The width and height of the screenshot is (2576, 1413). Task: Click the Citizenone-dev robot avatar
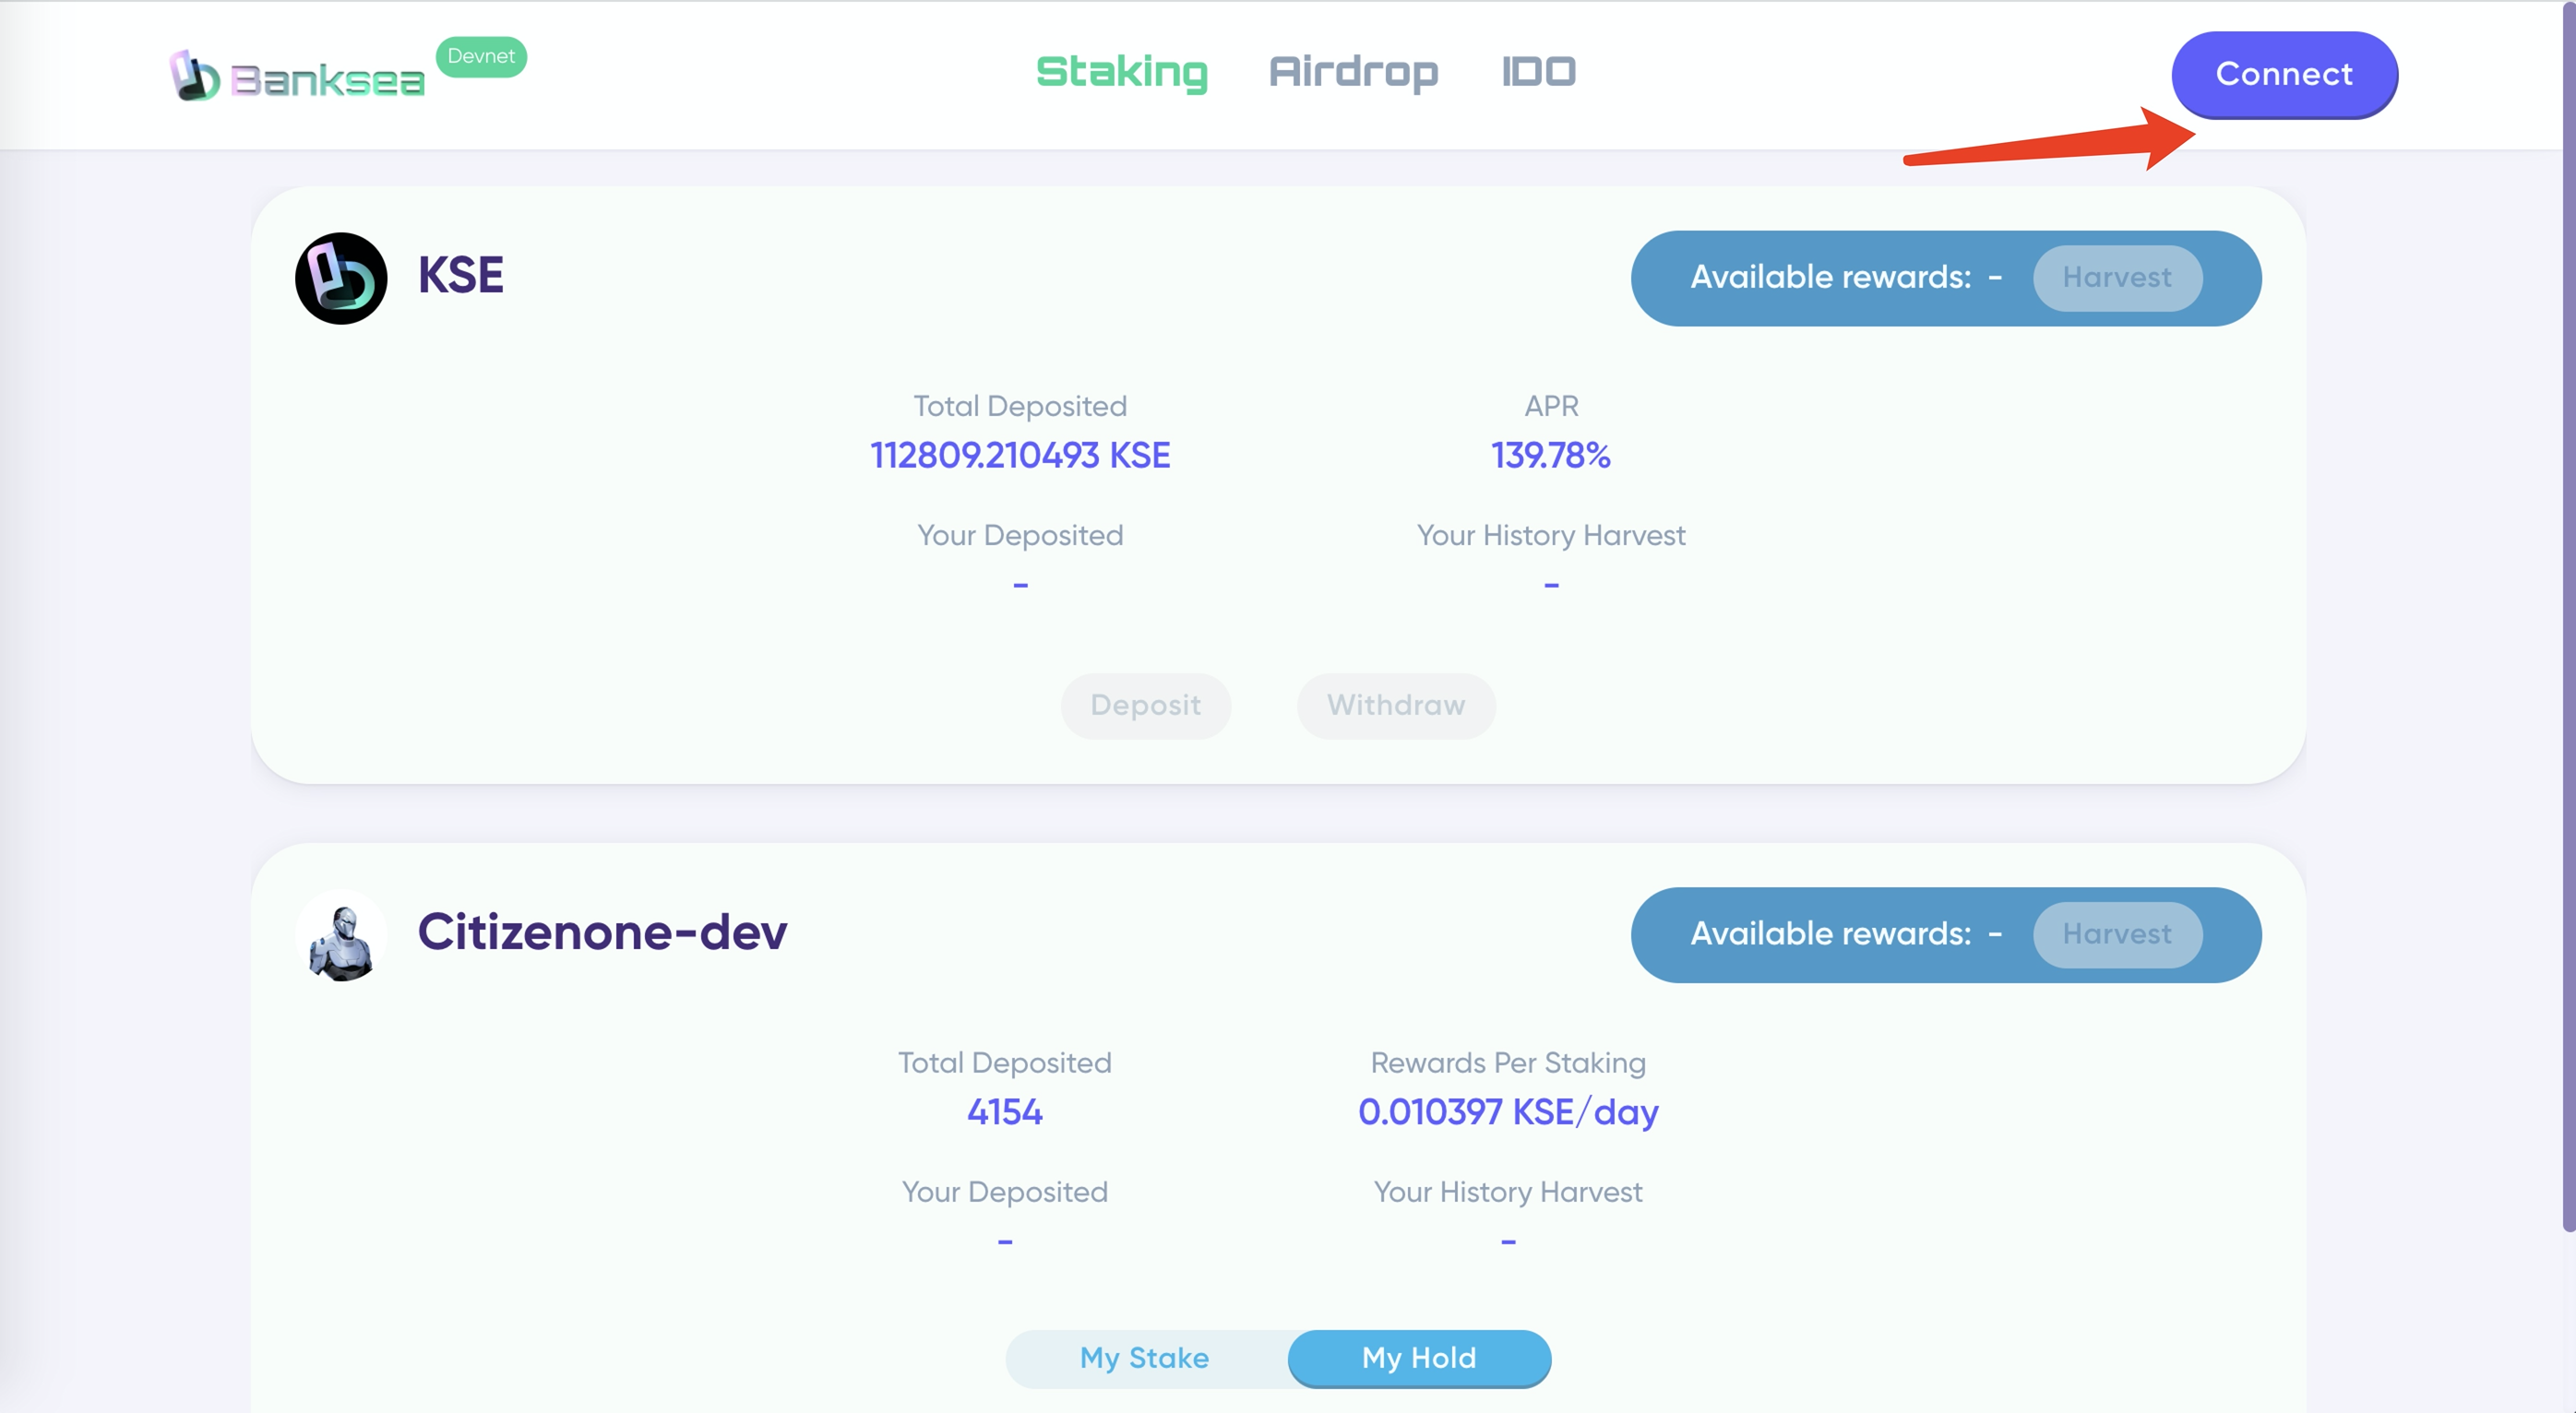point(341,937)
